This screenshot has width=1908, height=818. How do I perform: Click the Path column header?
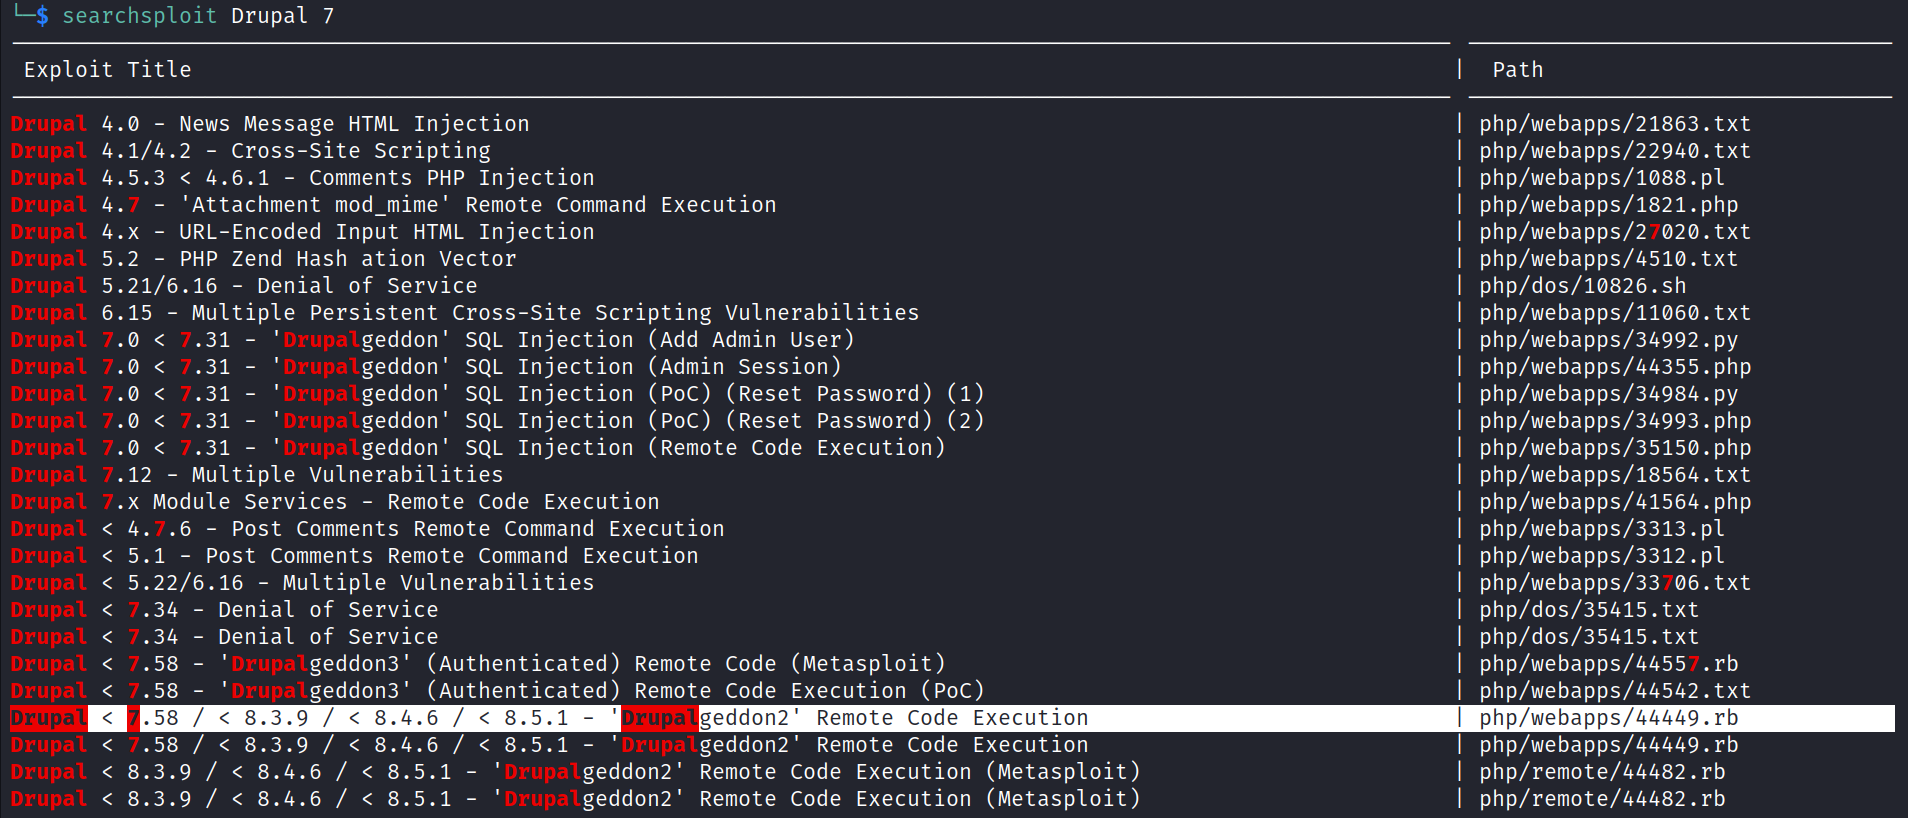pos(1517,70)
